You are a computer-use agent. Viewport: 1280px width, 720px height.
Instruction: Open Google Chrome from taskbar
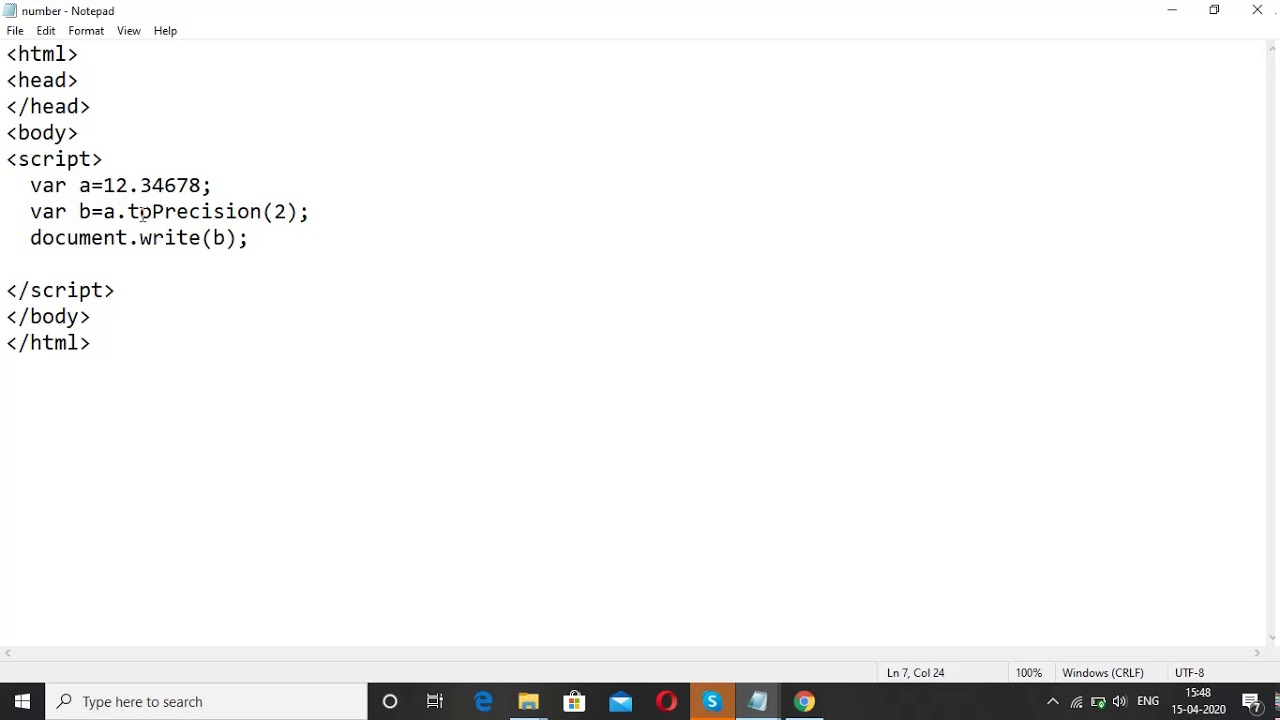coord(804,702)
